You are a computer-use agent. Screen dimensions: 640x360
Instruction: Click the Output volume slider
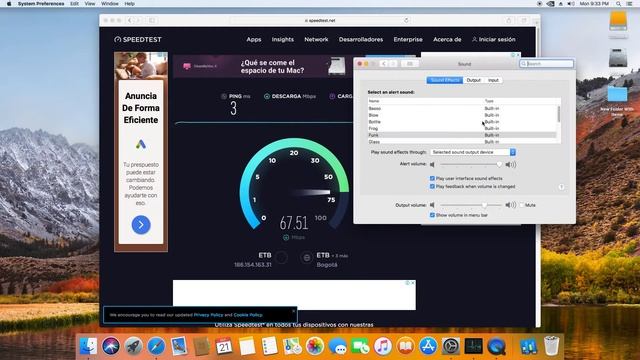[471, 205]
